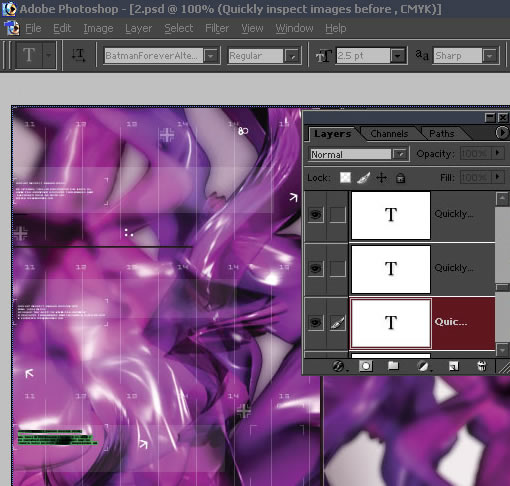The width and height of the screenshot is (510, 486).
Task: Toggle lock all padlock icon
Action: point(400,178)
